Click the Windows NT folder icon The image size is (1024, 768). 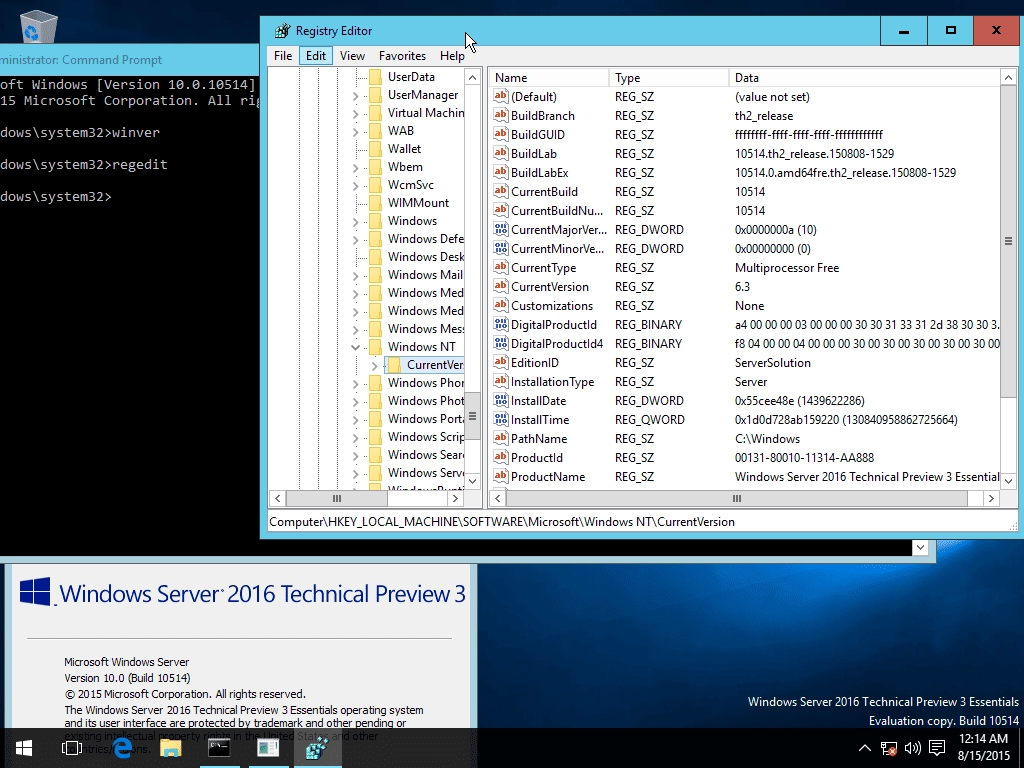(375, 346)
